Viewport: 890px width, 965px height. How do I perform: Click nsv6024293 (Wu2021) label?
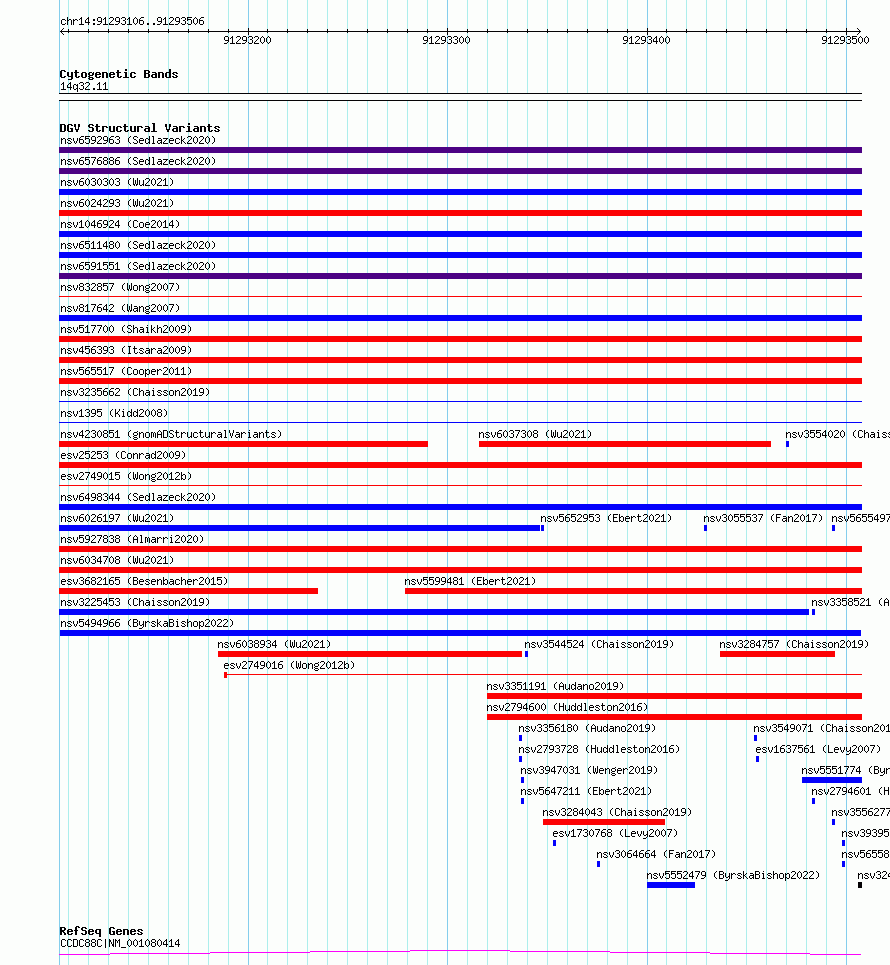click(117, 203)
